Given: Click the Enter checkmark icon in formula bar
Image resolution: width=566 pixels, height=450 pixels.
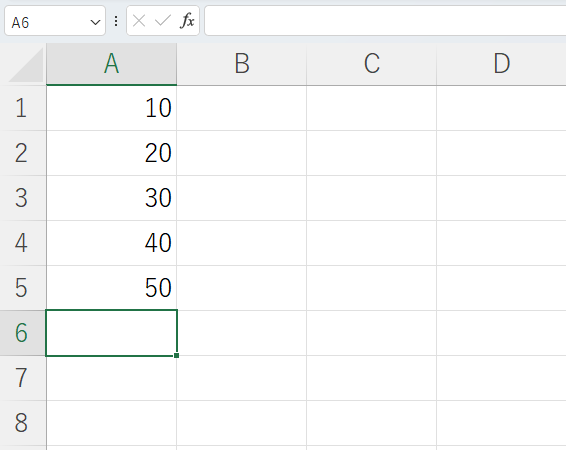Looking at the screenshot, I should point(162,21).
